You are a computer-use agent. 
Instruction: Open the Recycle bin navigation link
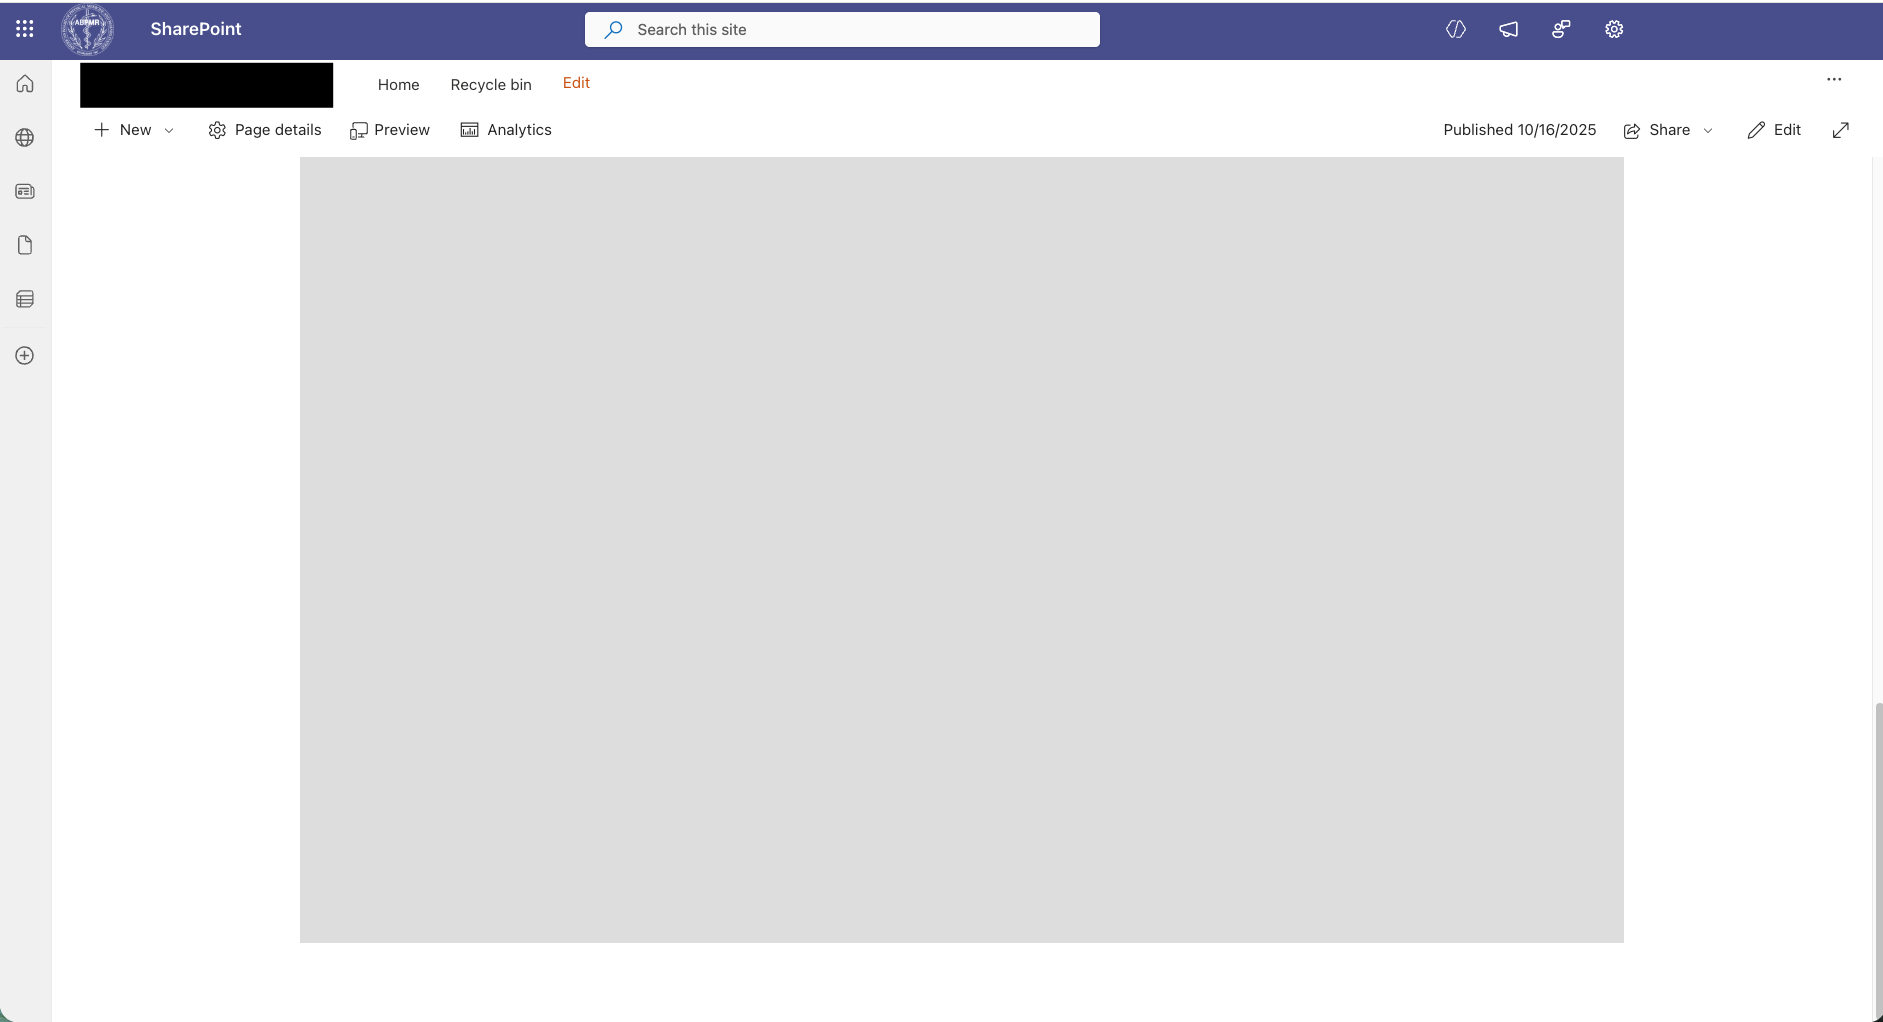pyautogui.click(x=491, y=85)
